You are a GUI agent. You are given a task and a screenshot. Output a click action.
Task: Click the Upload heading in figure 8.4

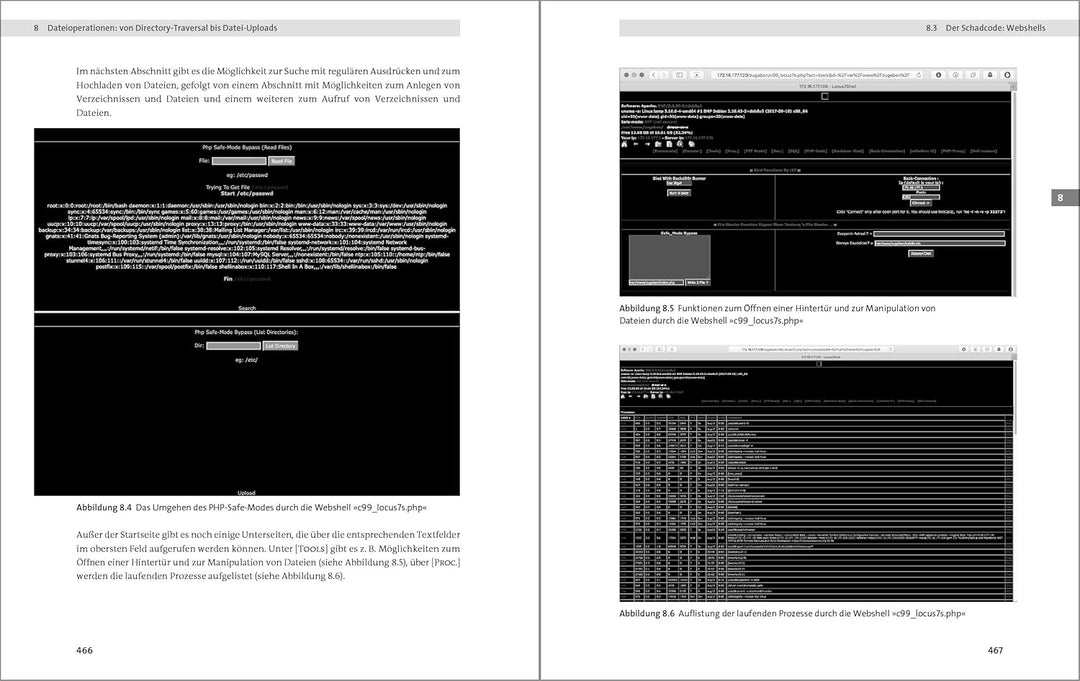click(247, 492)
